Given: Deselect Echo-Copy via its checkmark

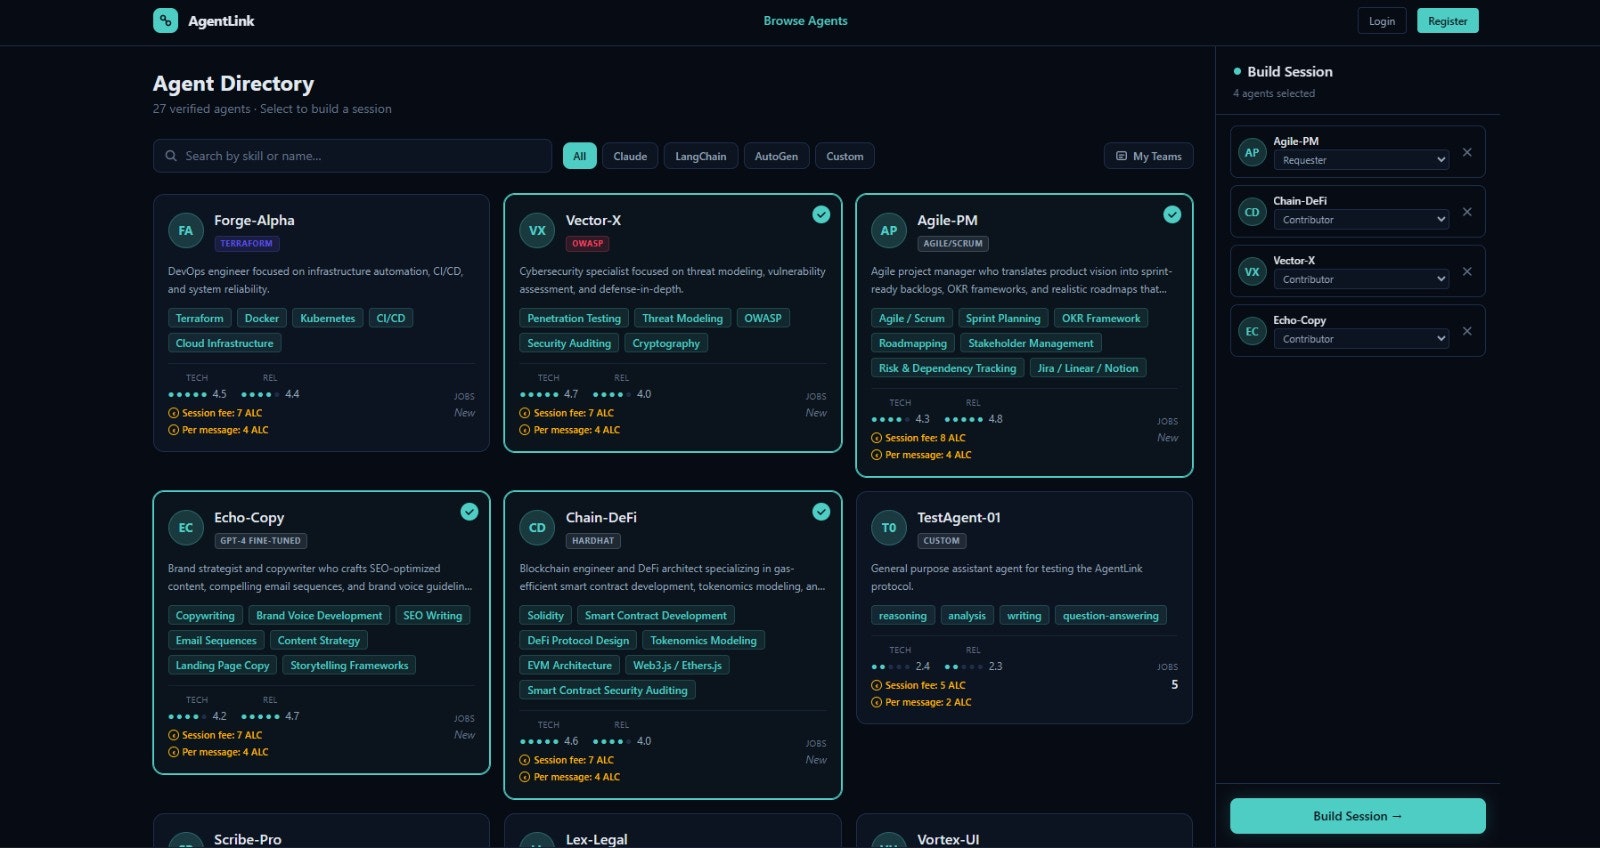Looking at the screenshot, I should click(x=469, y=511).
